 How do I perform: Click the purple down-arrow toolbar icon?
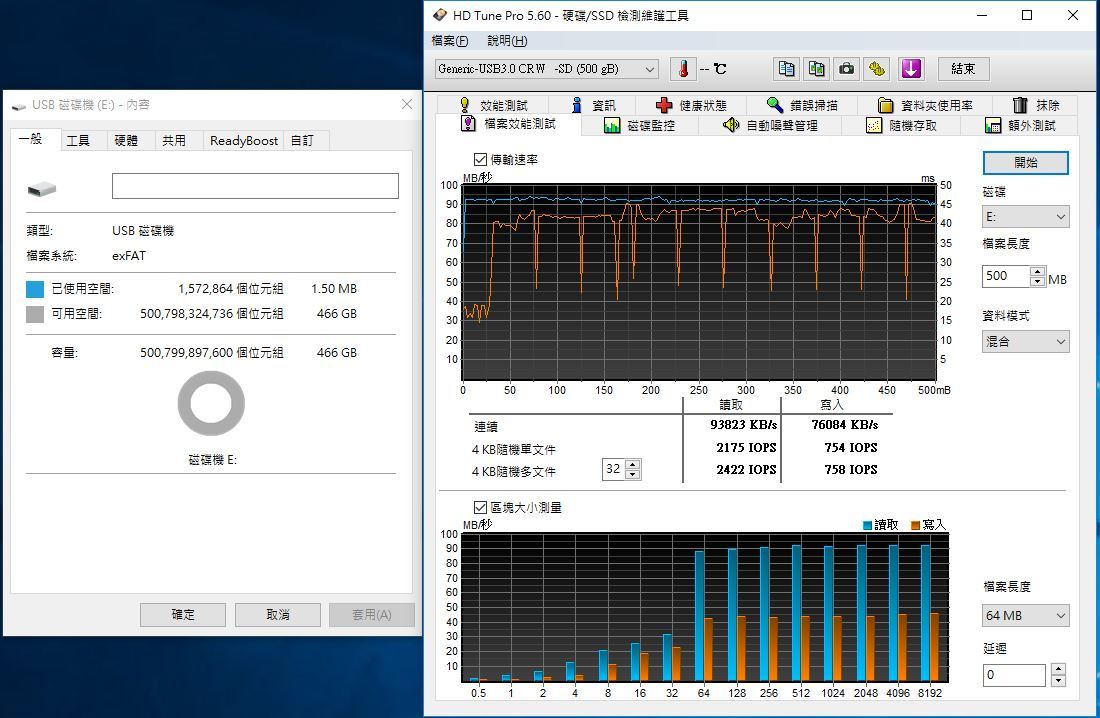point(910,69)
